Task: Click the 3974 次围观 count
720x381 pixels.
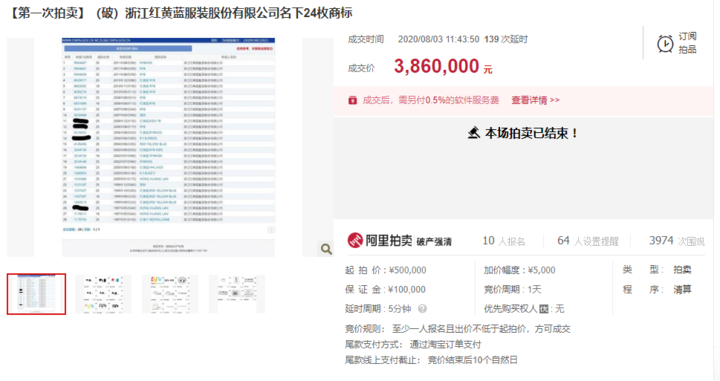Action: pyautogui.click(x=676, y=241)
